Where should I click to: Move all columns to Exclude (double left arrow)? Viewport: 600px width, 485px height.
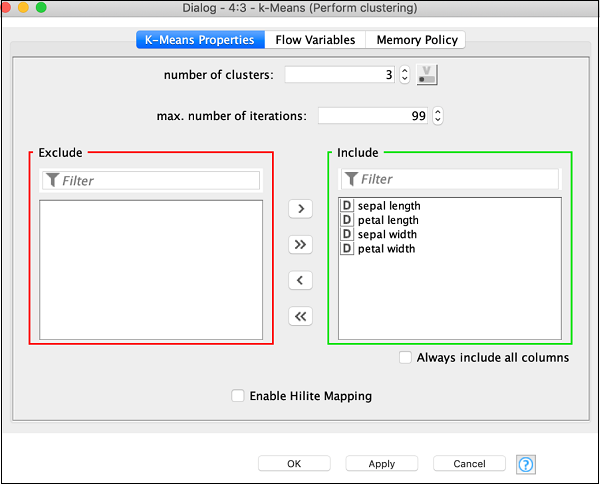(x=299, y=317)
